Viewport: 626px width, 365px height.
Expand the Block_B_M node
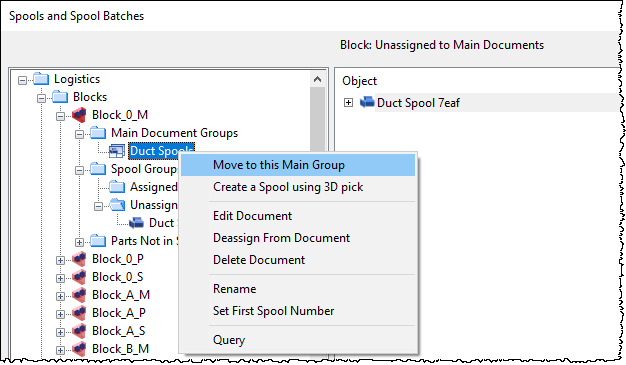pyautogui.click(x=60, y=350)
